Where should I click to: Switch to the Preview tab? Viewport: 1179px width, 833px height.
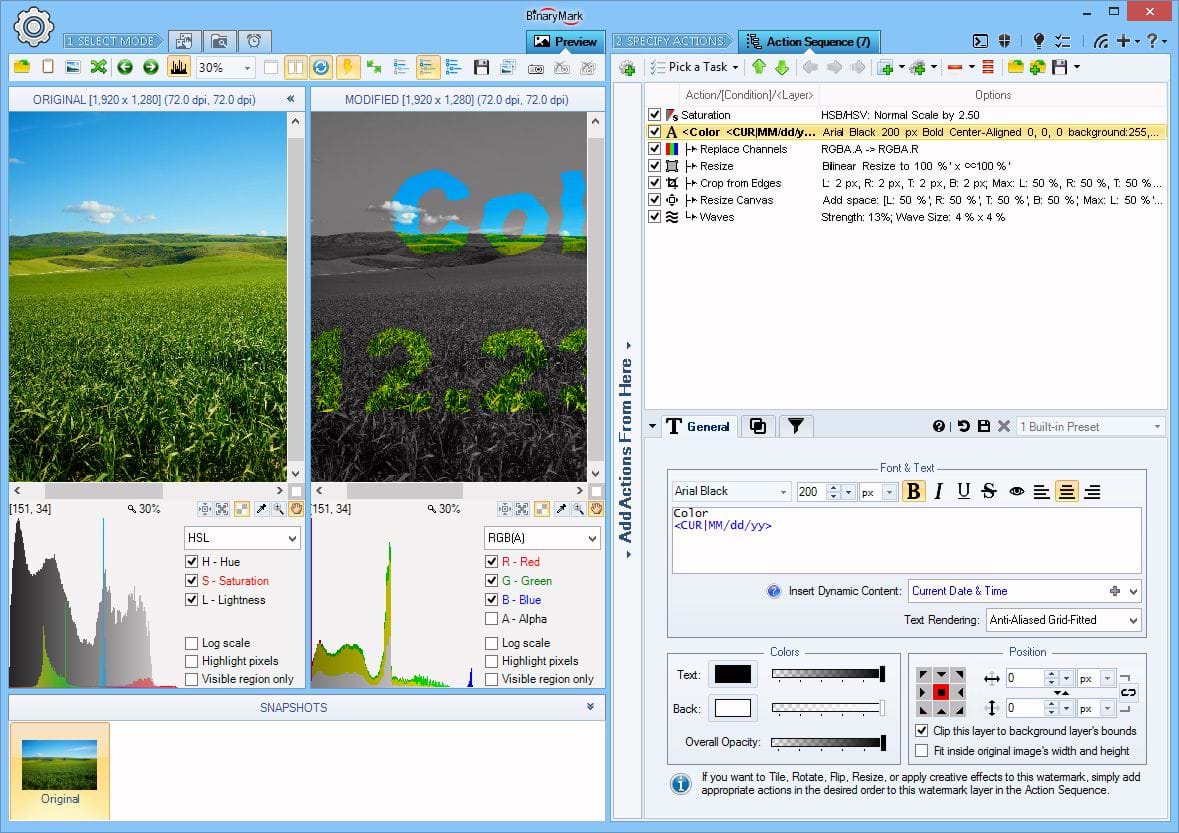point(566,41)
